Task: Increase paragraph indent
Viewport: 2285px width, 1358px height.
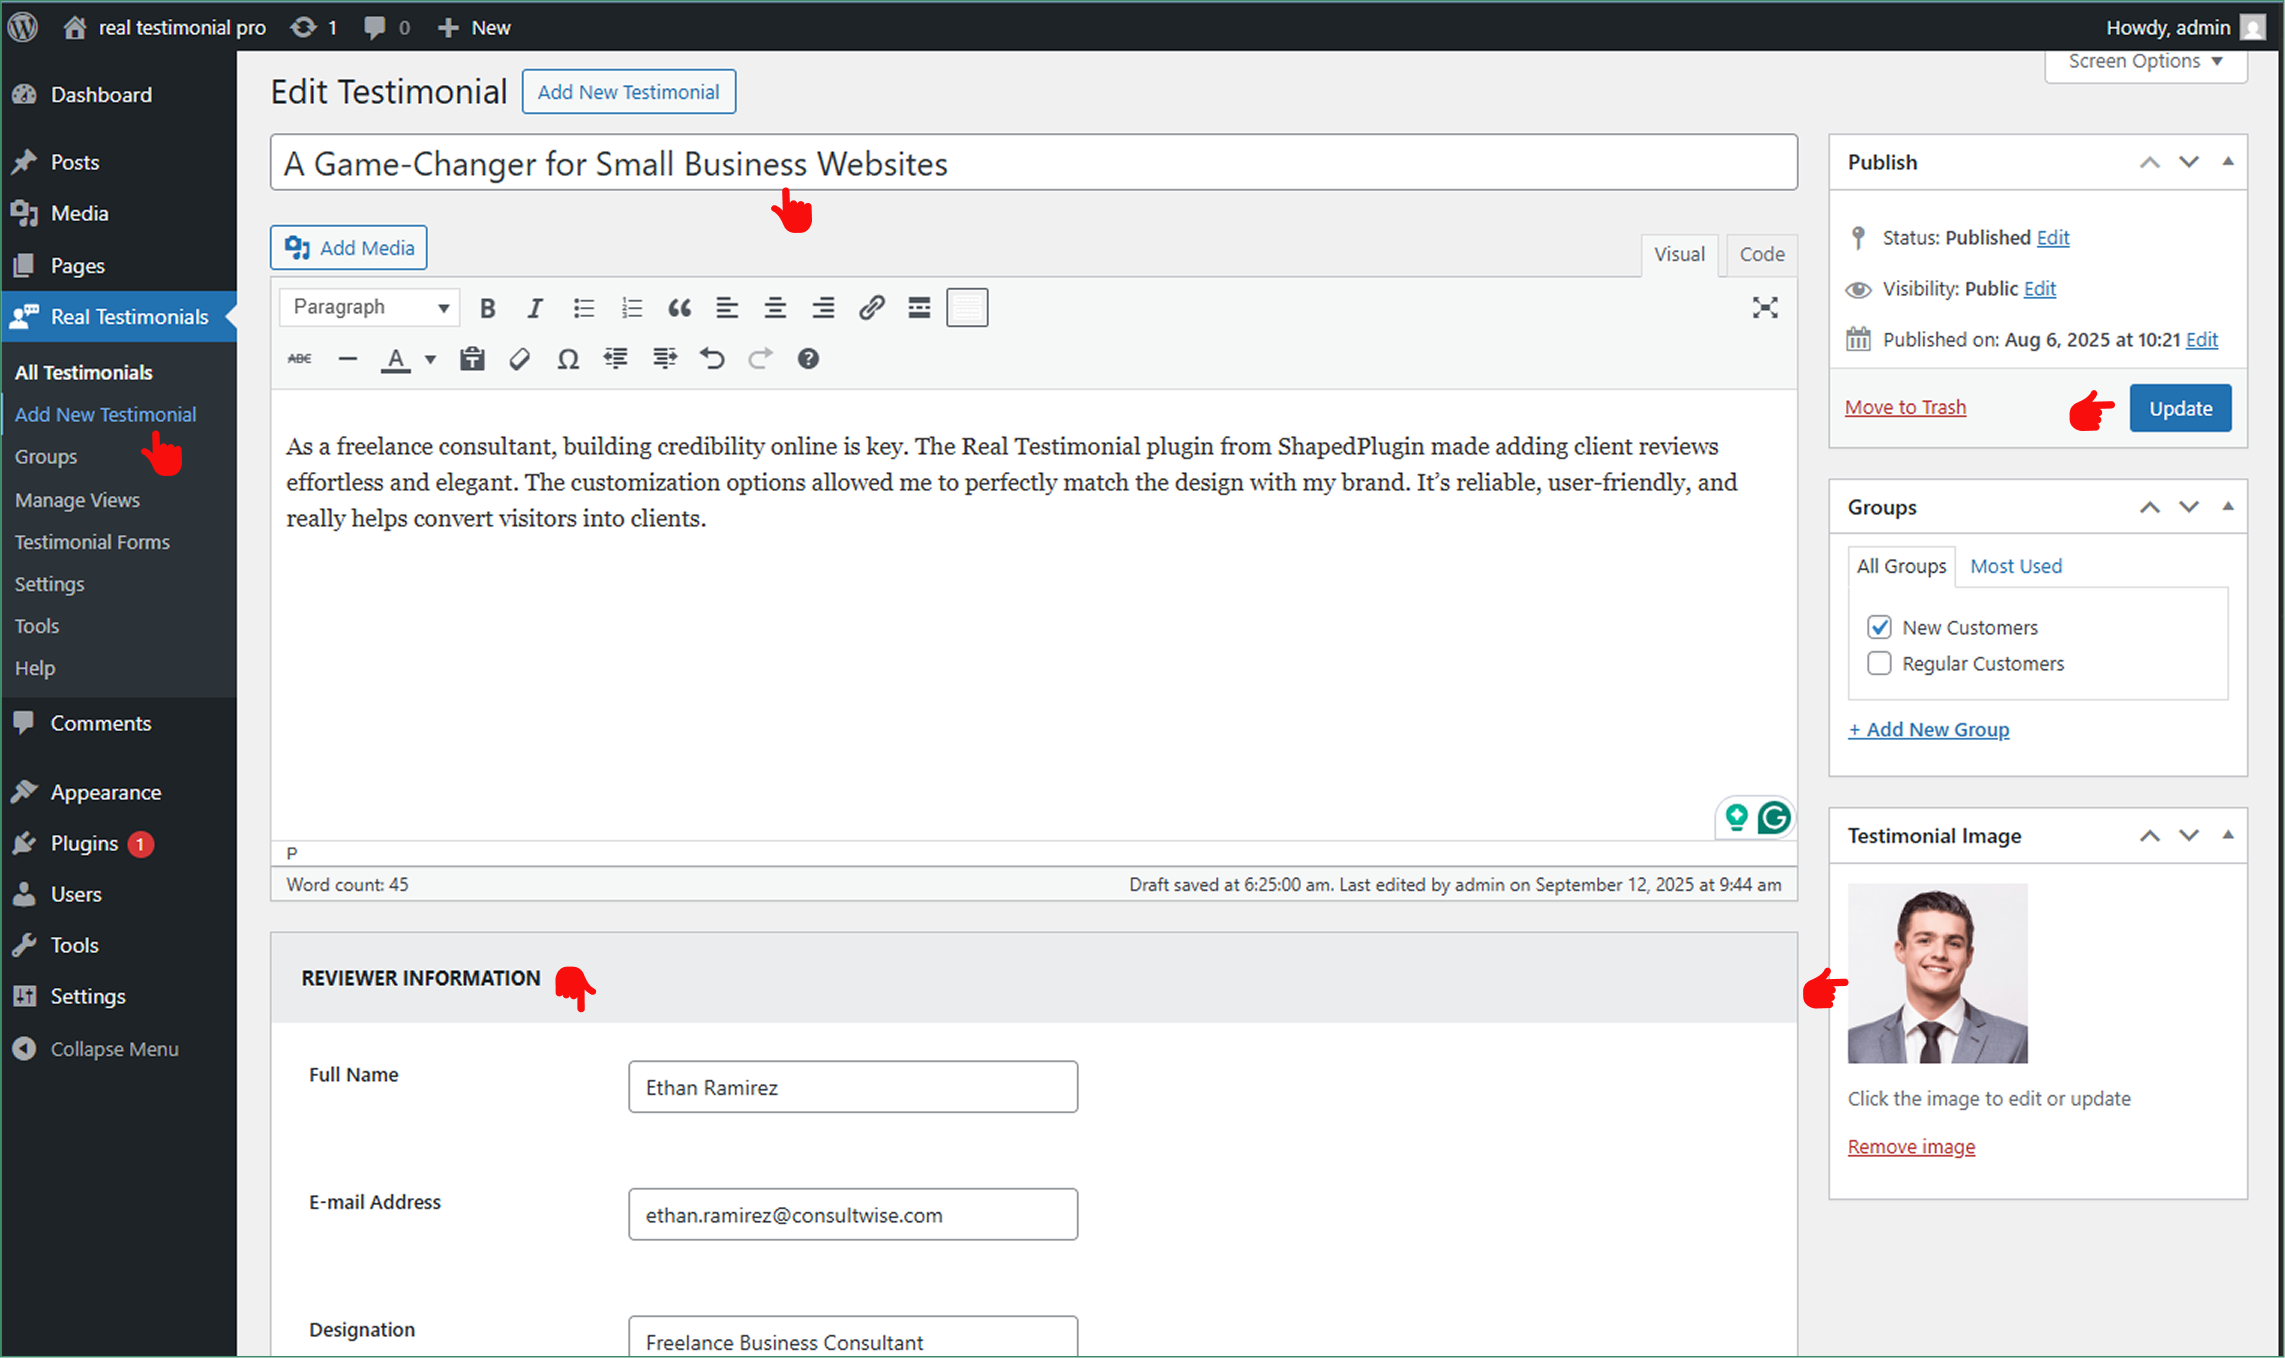Action: click(664, 359)
